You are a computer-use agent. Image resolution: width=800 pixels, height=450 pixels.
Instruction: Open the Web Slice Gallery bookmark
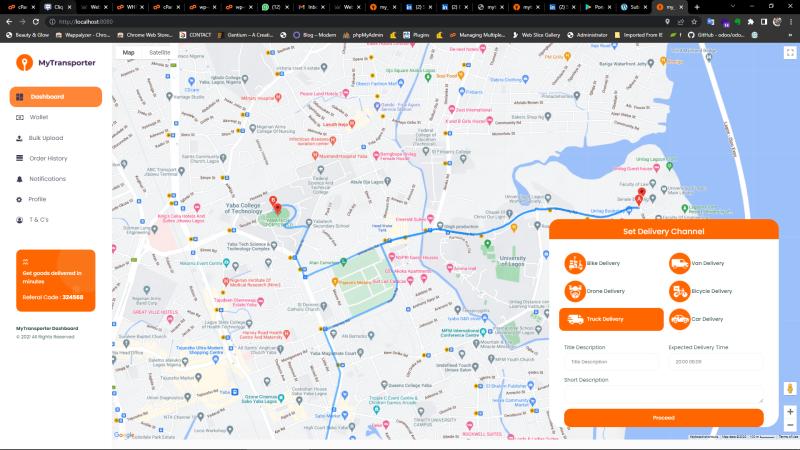click(536, 35)
